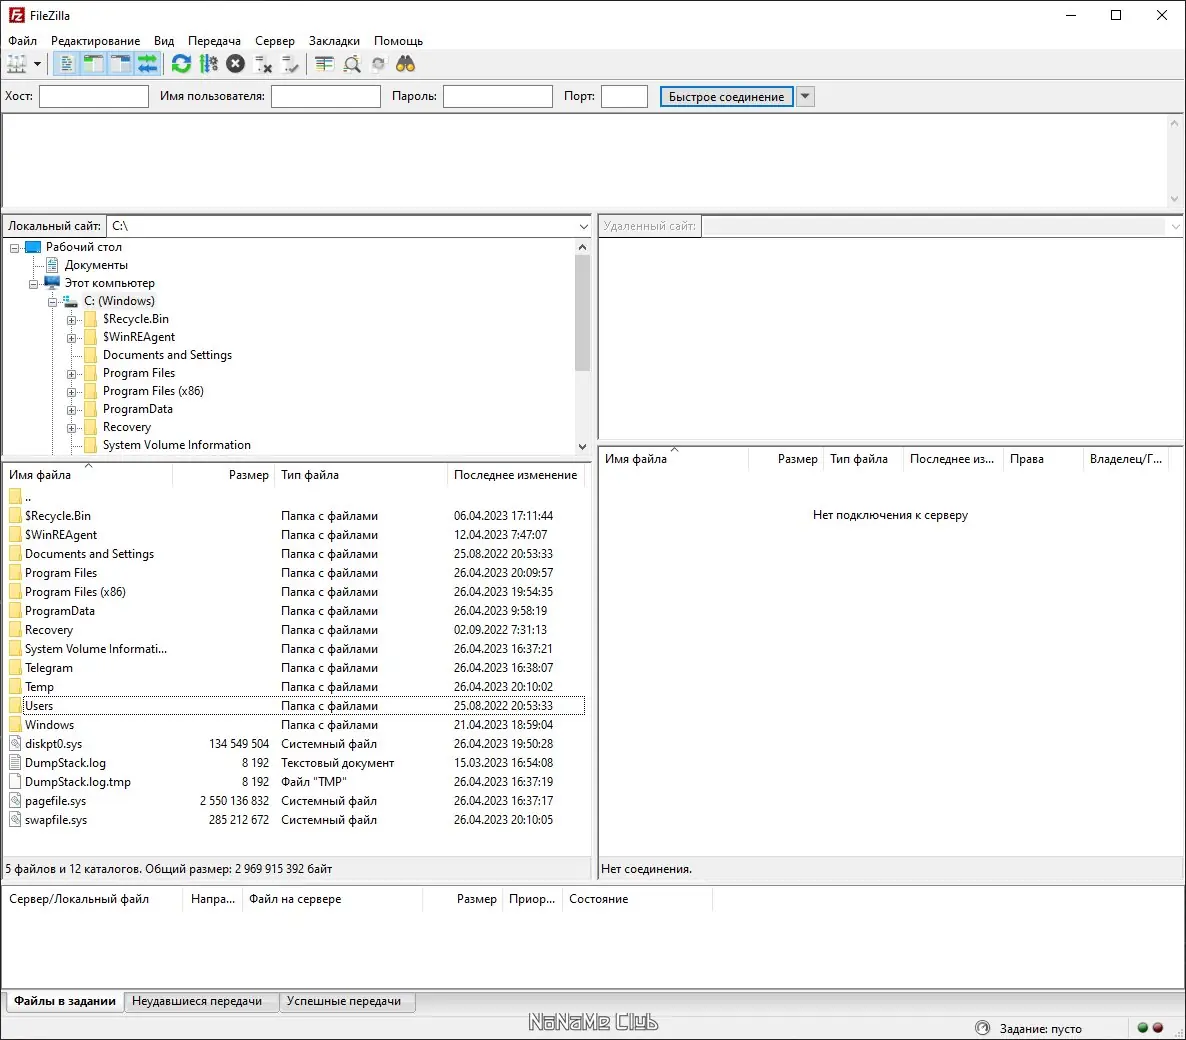This screenshot has width=1186, height=1040.
Task: Sort local list by Имя файла header
Action: pyautogui.click(x=88, y=475)
